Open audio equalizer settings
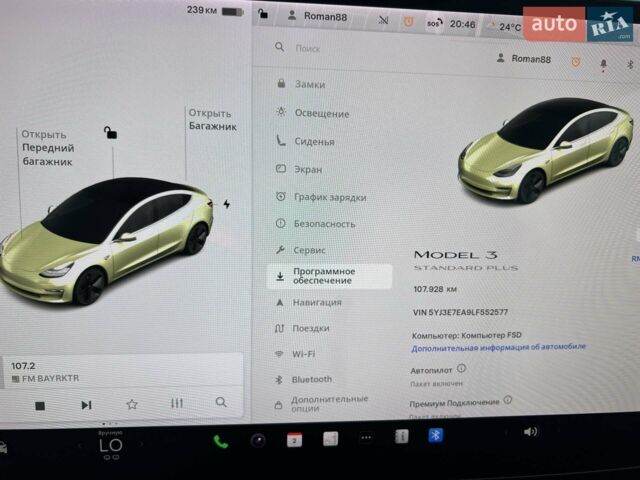This screenshot has height=480, width=640. click(177, 403)
